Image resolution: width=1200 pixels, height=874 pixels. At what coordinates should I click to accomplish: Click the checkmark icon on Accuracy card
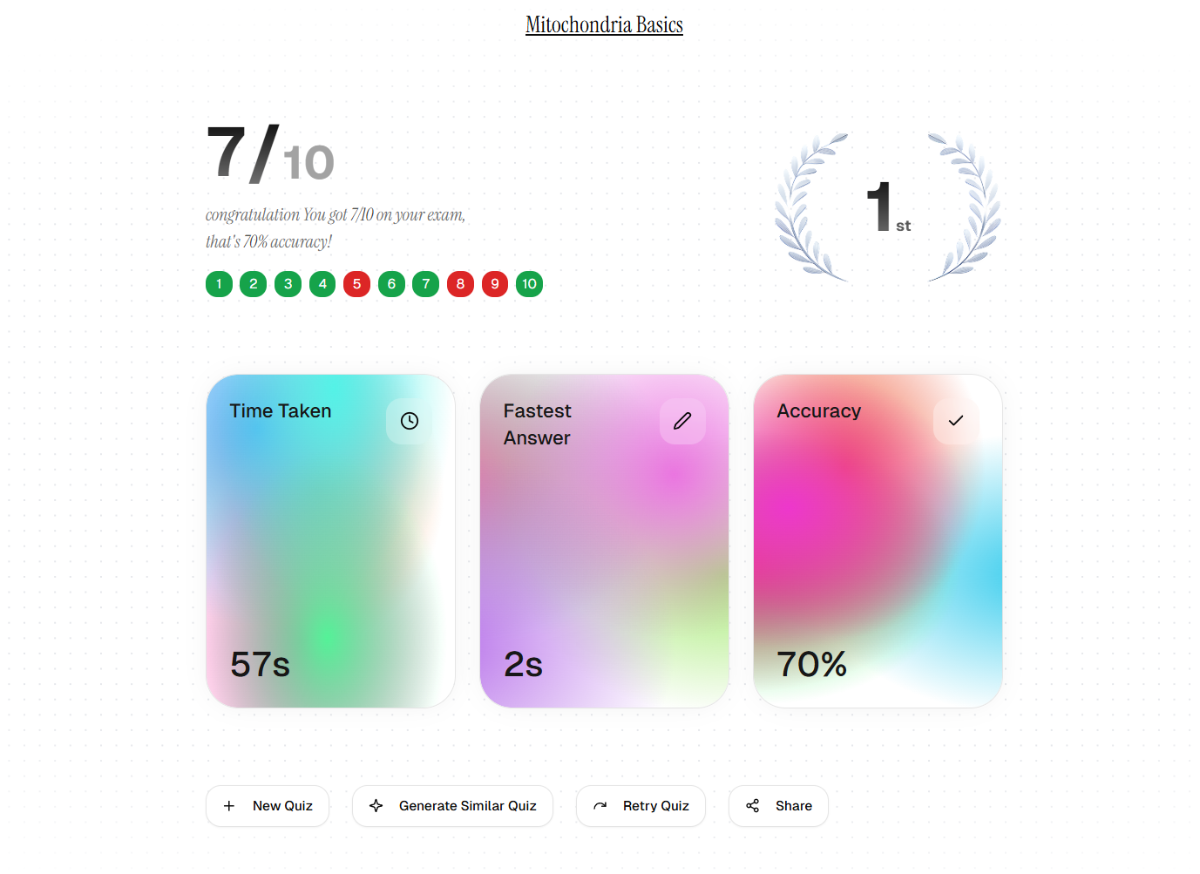956,421
